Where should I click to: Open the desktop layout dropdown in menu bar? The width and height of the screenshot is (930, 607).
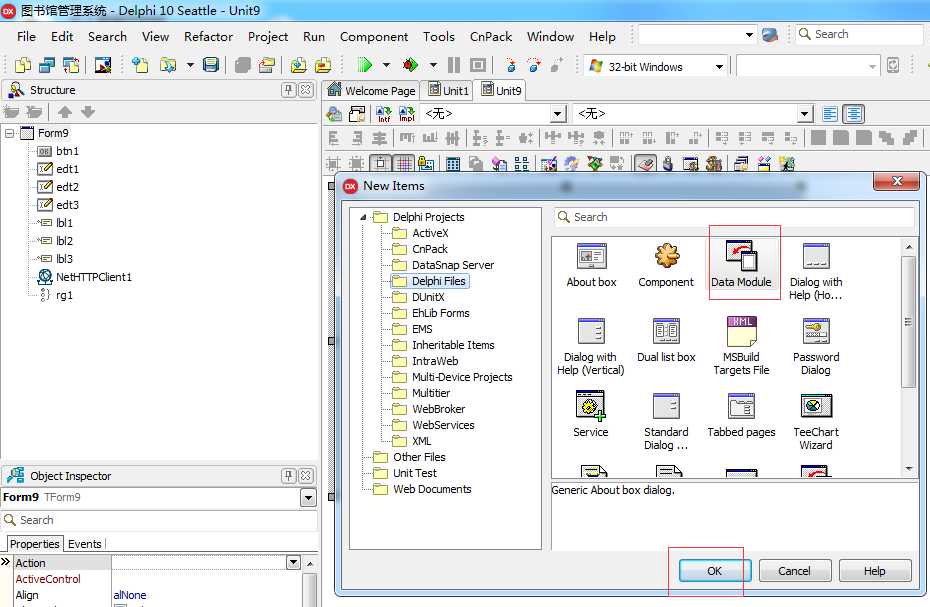click(x=749, y=35)
